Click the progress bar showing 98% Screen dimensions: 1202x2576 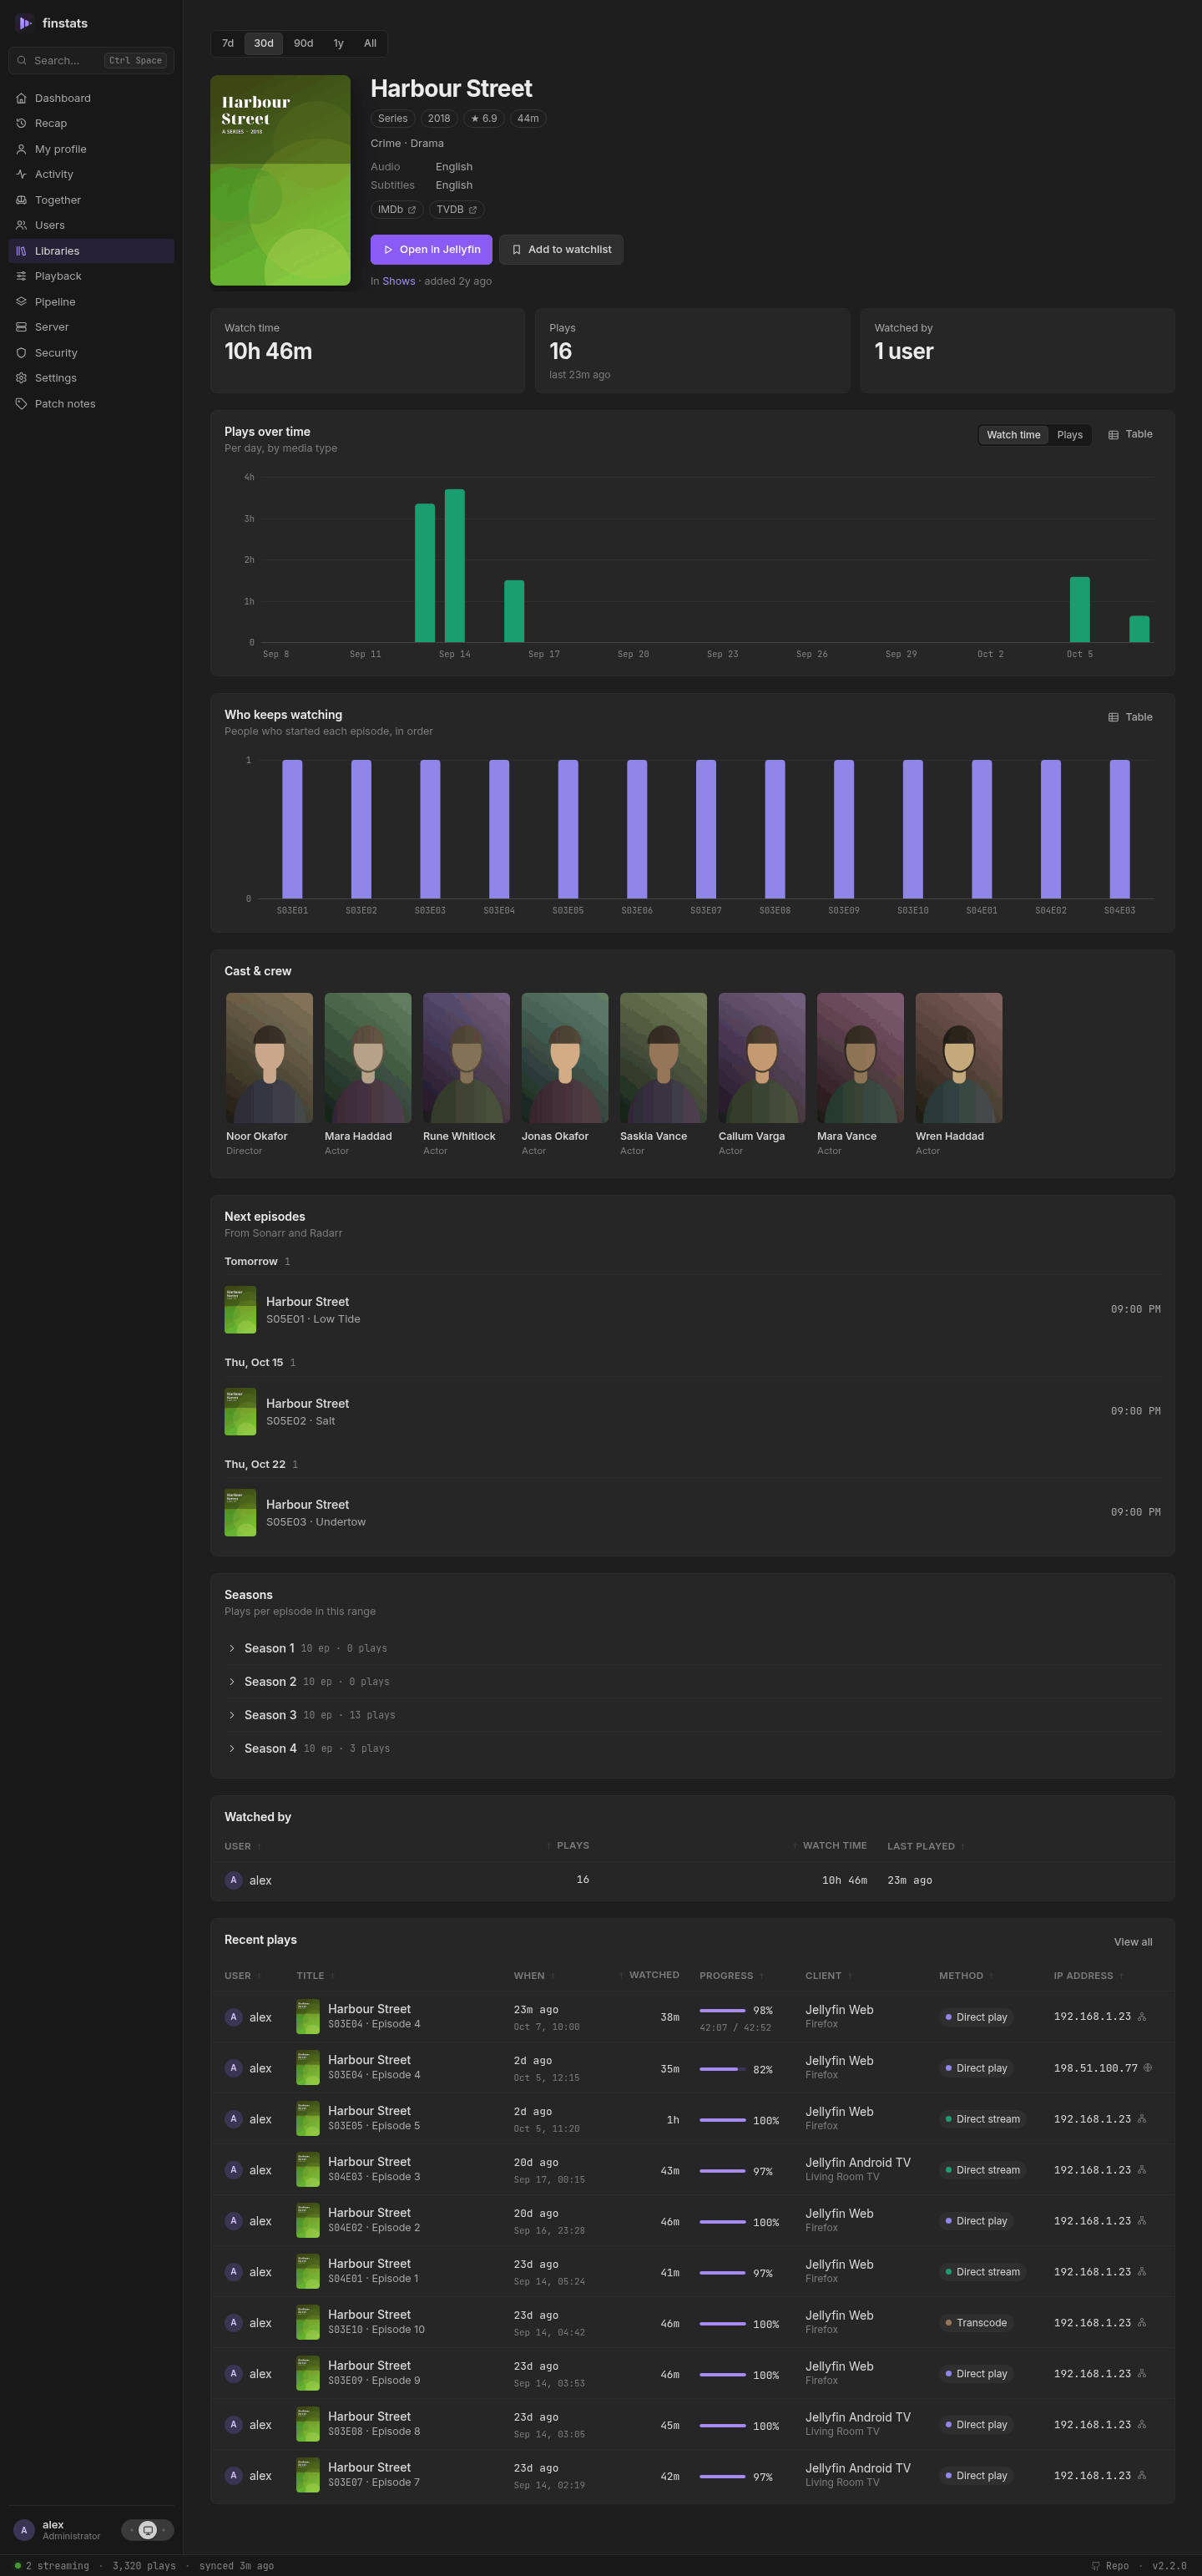pos(723,2010)
